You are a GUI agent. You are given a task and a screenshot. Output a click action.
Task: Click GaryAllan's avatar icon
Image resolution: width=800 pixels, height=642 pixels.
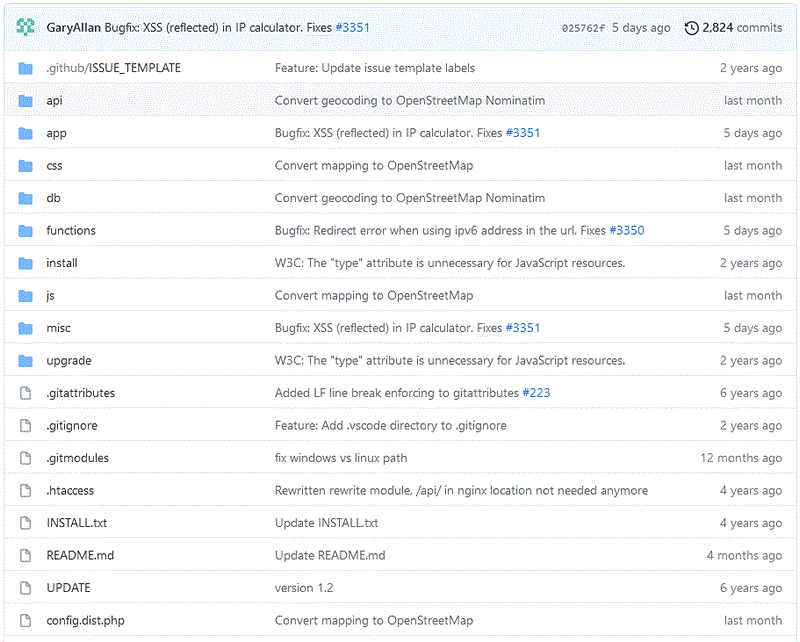[26, 27]
